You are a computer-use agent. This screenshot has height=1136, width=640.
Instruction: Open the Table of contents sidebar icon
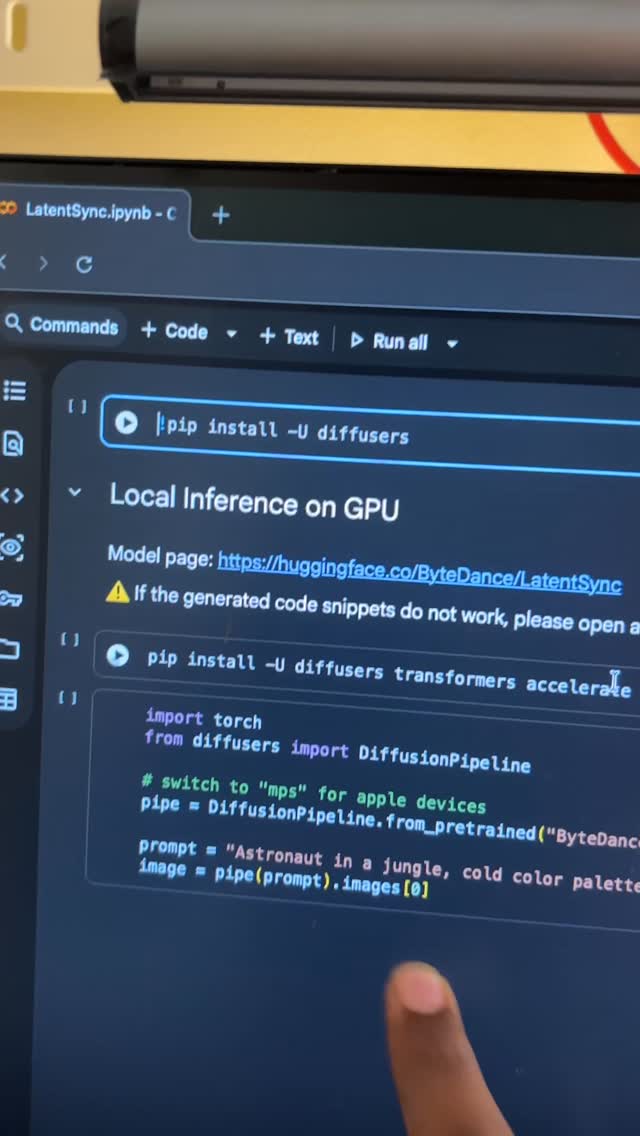(x=14, y=391)
